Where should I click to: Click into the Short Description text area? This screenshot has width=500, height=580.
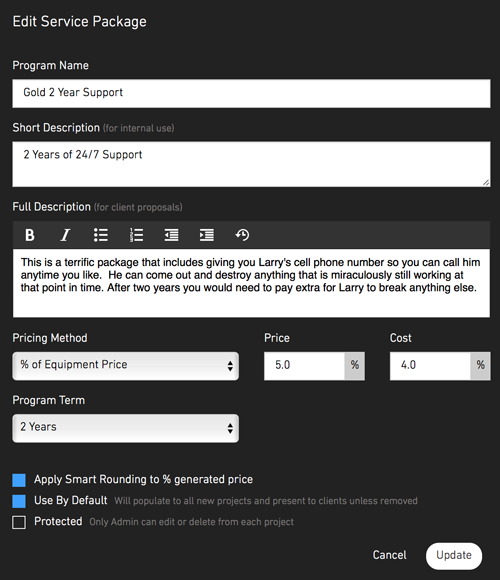pyautogui.click(x=251, y=164)
